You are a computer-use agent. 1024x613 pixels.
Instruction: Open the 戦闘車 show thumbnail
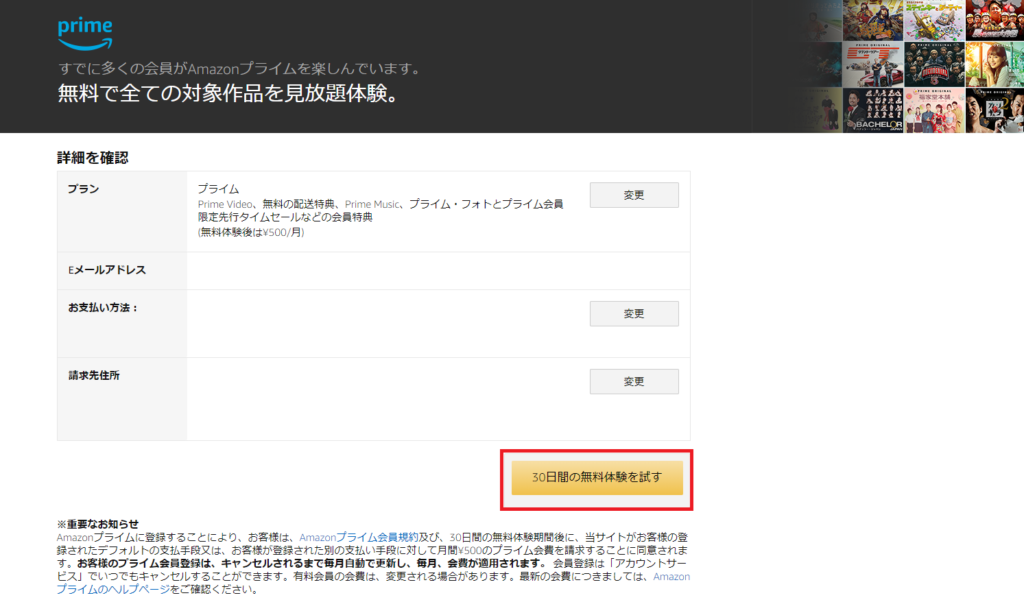click(873, 19)
